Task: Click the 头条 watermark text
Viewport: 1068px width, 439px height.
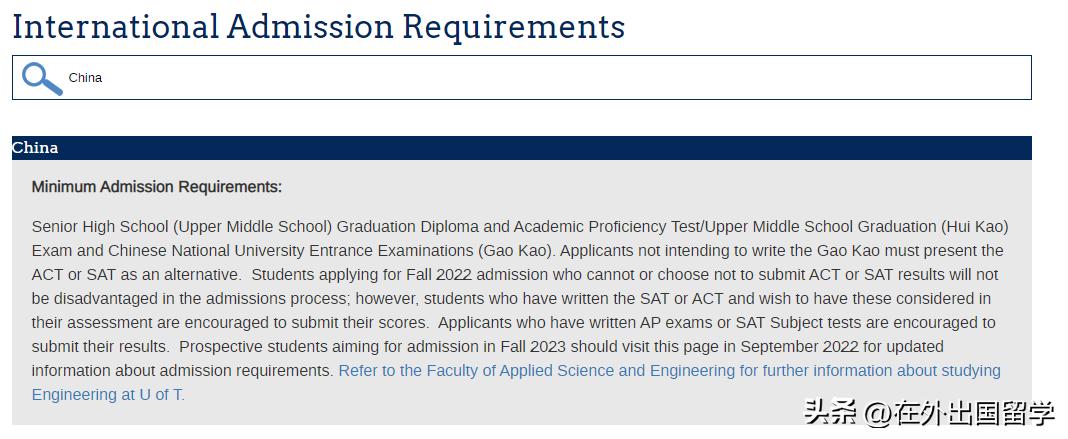Action: click(x=830, y=413)
